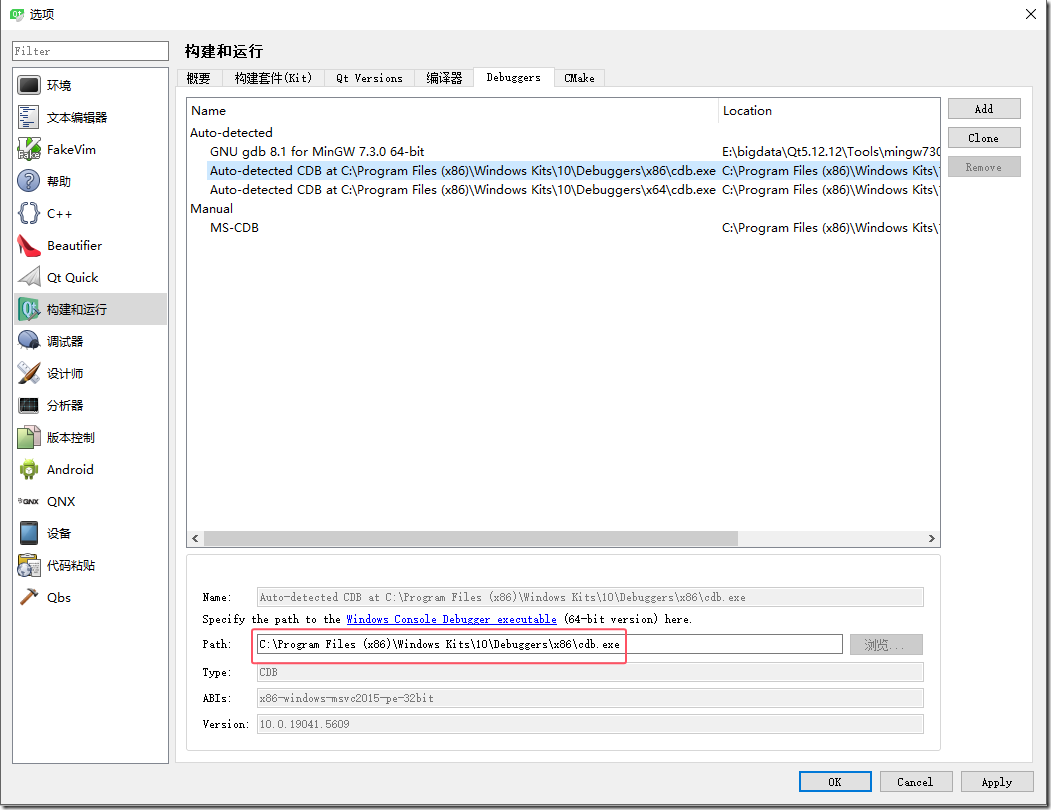Open the Windows Console Debugger executable link

click(x=451, y=620)
